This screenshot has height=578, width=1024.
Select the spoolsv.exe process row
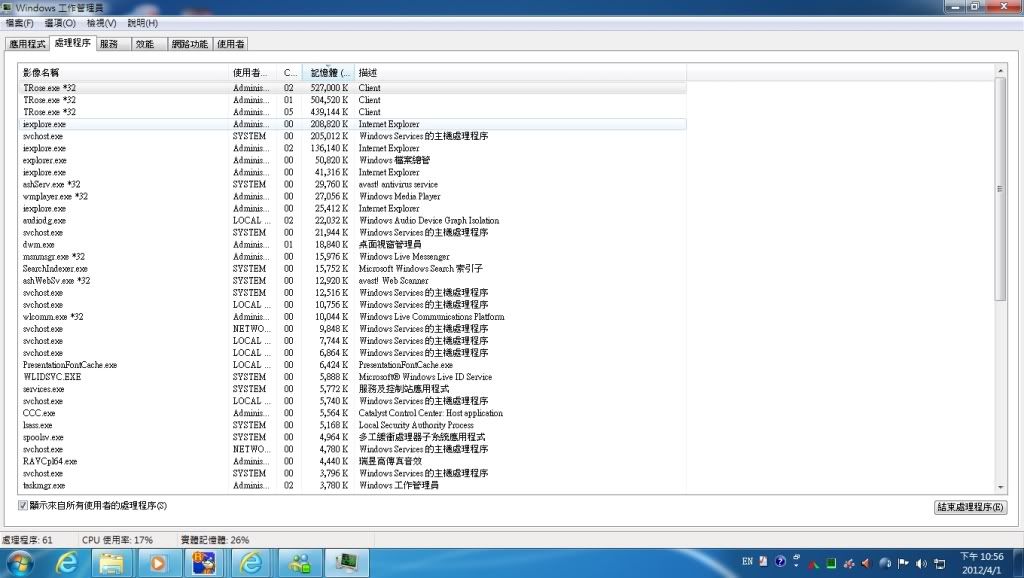[x=353, y=437]
